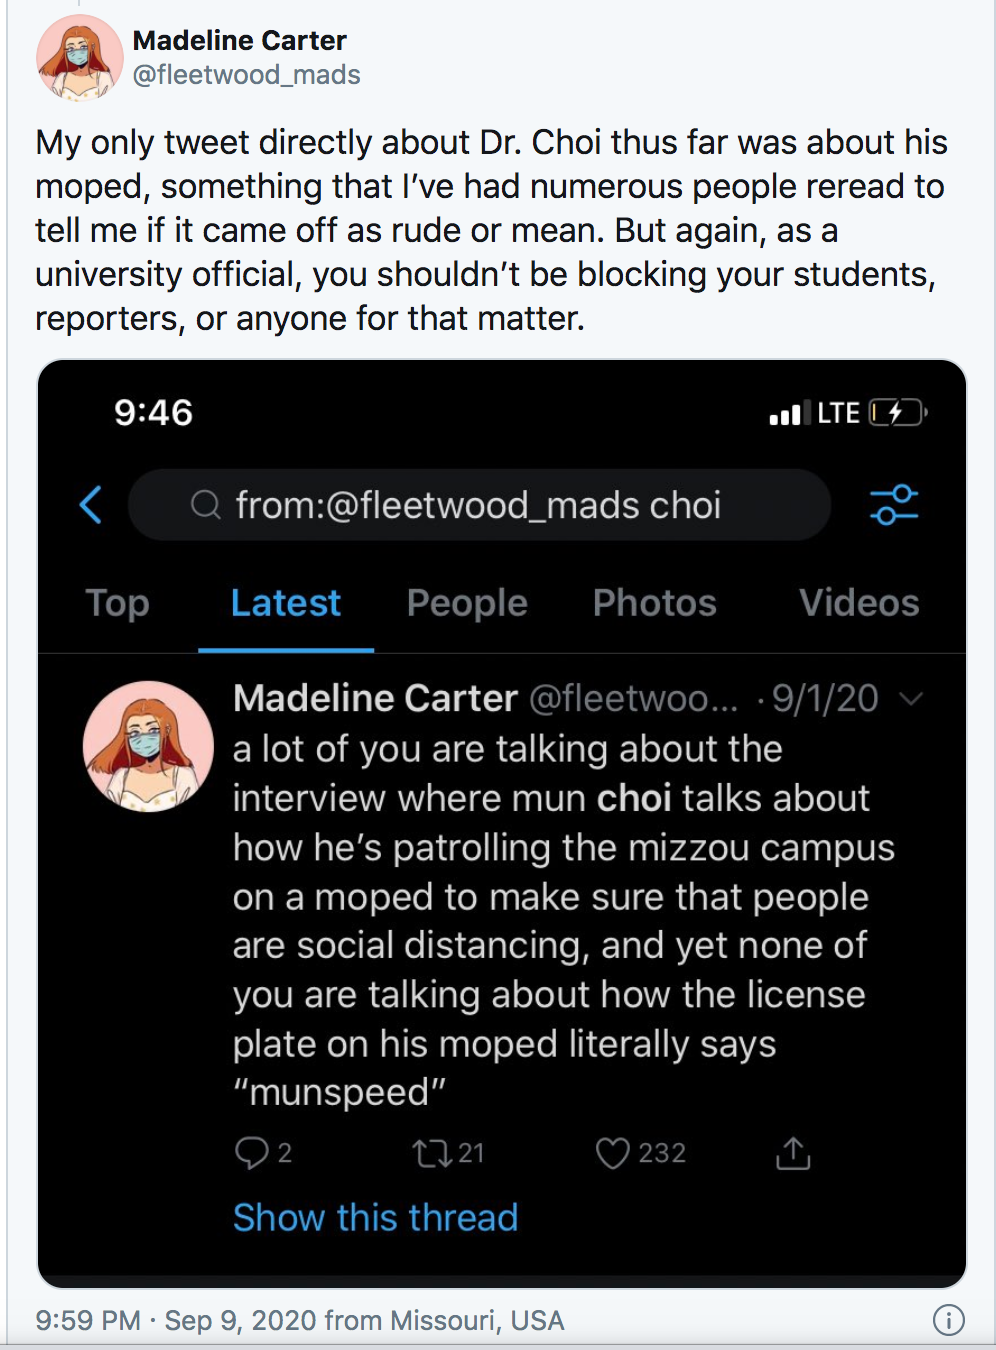Click the reply bubble icon

click(251, 1153)
